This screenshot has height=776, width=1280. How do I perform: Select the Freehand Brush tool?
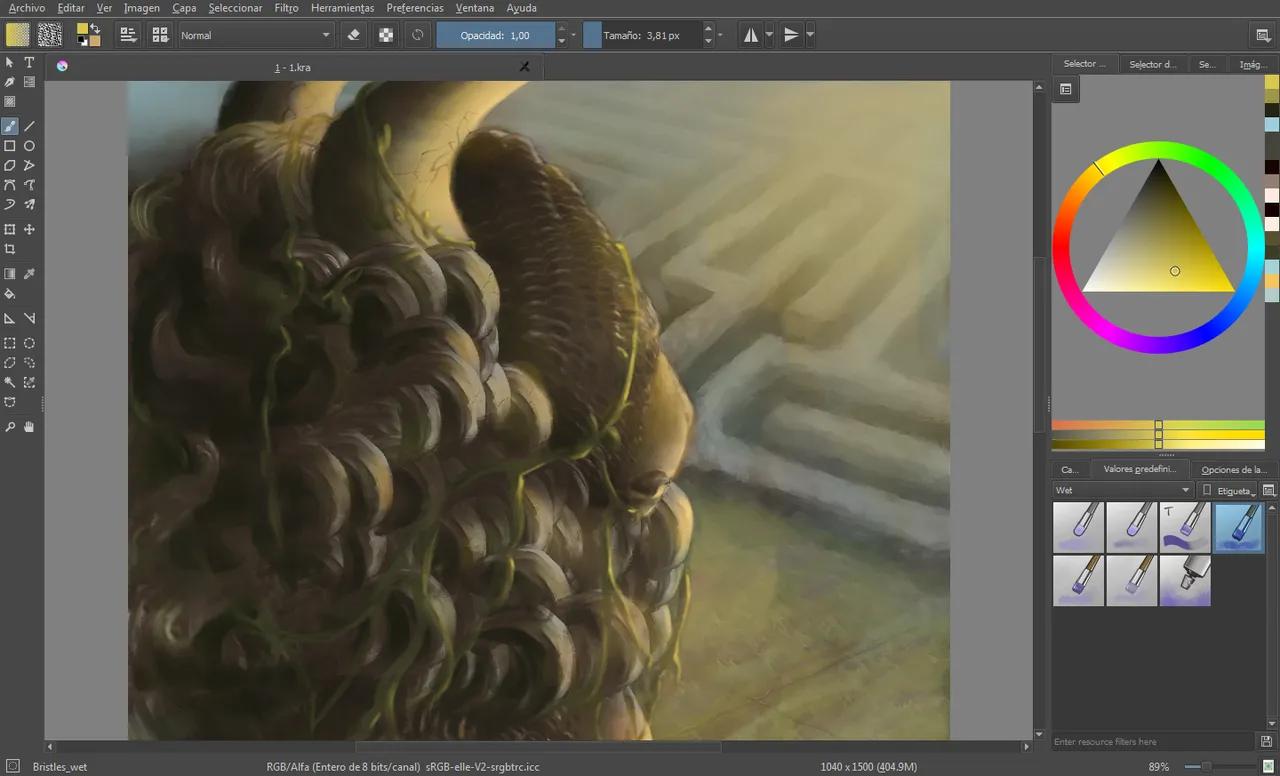pos(10,126)
